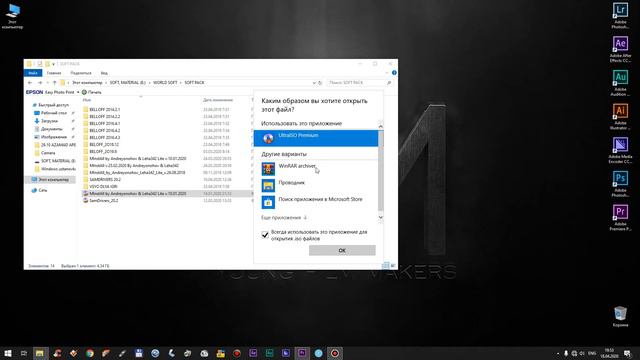640x360 pixels.
Task: Switch Explorer to details view icon
Action: tap(385, 266)
